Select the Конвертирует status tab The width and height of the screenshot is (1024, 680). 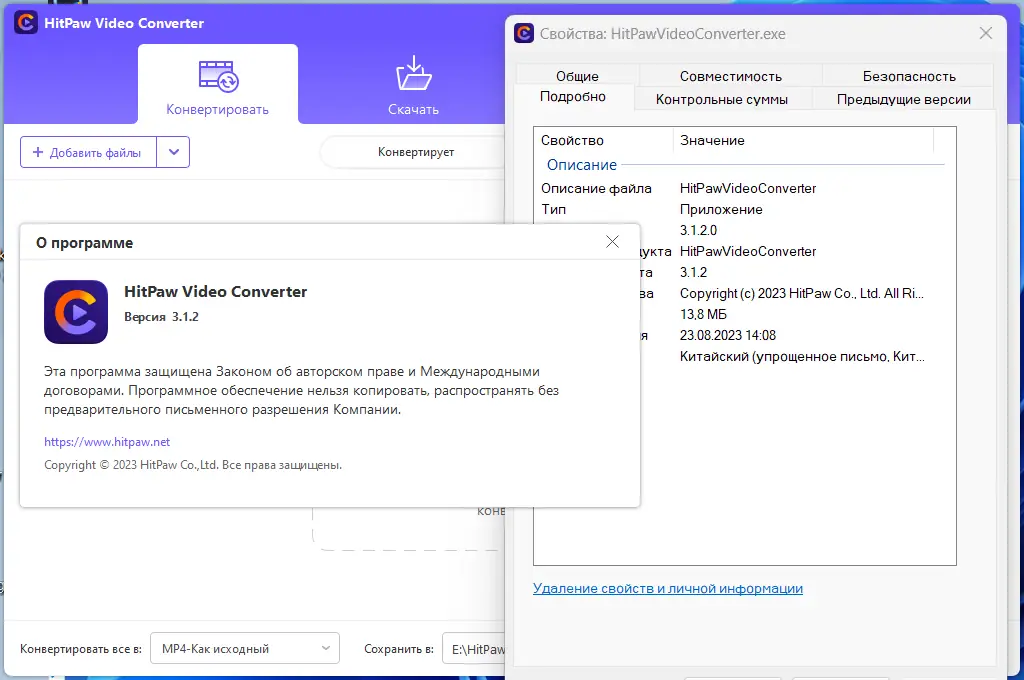tap(416, 152)
